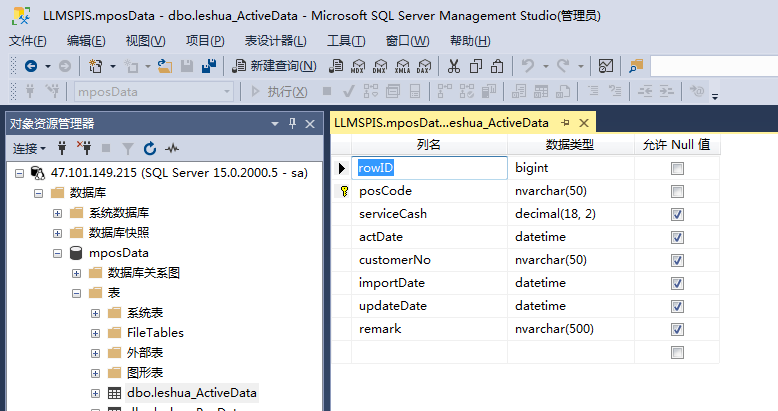The height and width of the screenshot is (411, 778).
Task: Click the filter funnel icon in Object Explorer
Action: click(128, 148)
